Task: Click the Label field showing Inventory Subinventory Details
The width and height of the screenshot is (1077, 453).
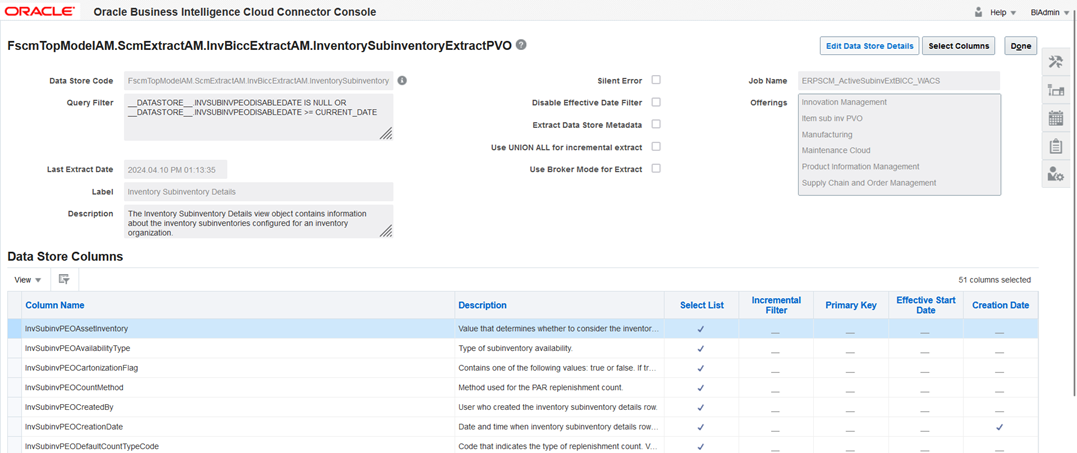Action: tap(258, 191)
